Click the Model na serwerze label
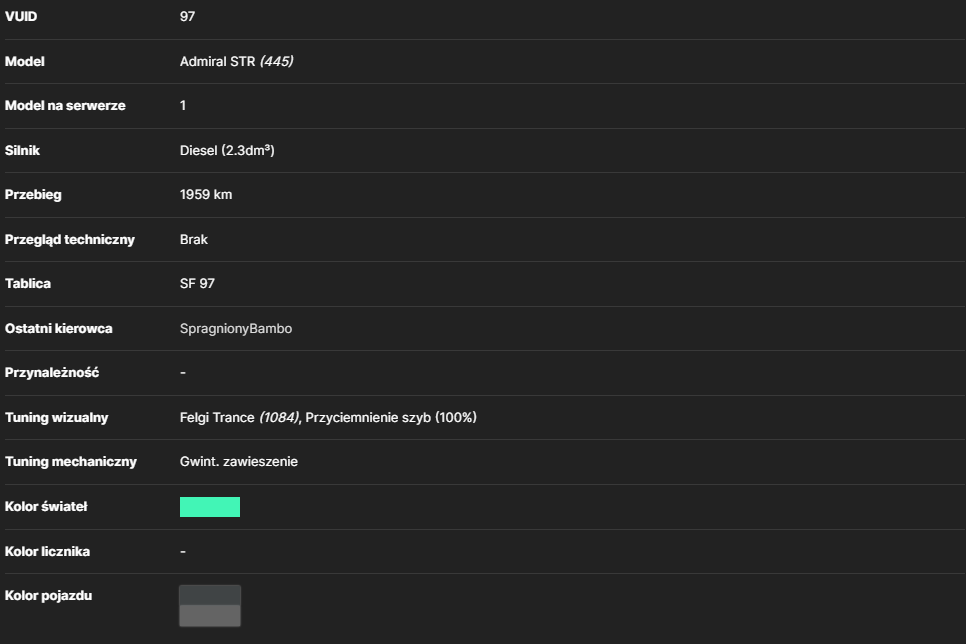This screenshot has width=966, height=644. (65, 105)
